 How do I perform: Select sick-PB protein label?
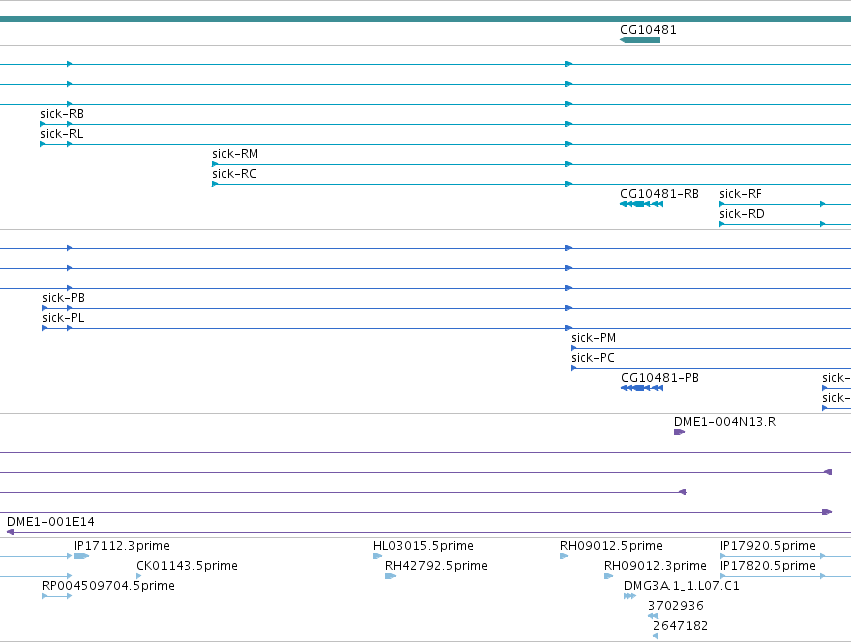click(63, 298)
